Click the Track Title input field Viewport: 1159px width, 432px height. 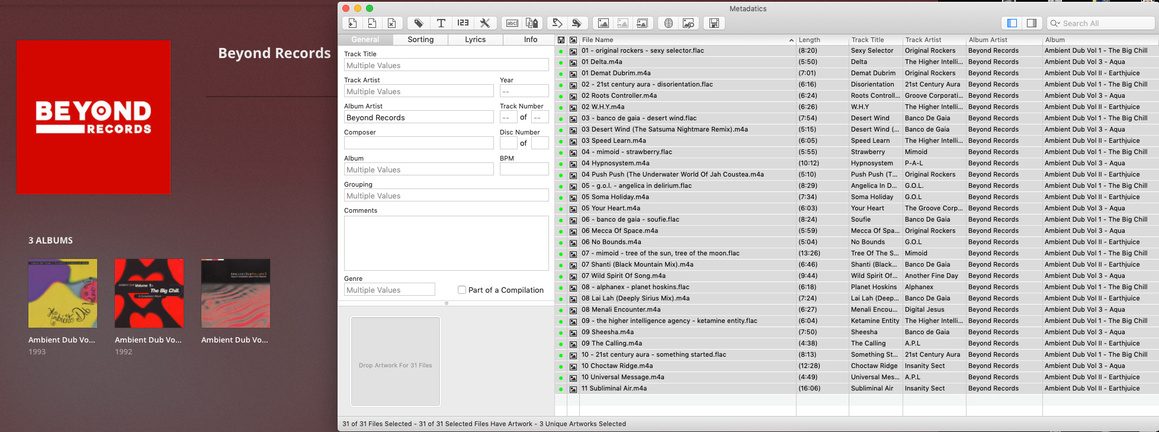tap(446, 65)
